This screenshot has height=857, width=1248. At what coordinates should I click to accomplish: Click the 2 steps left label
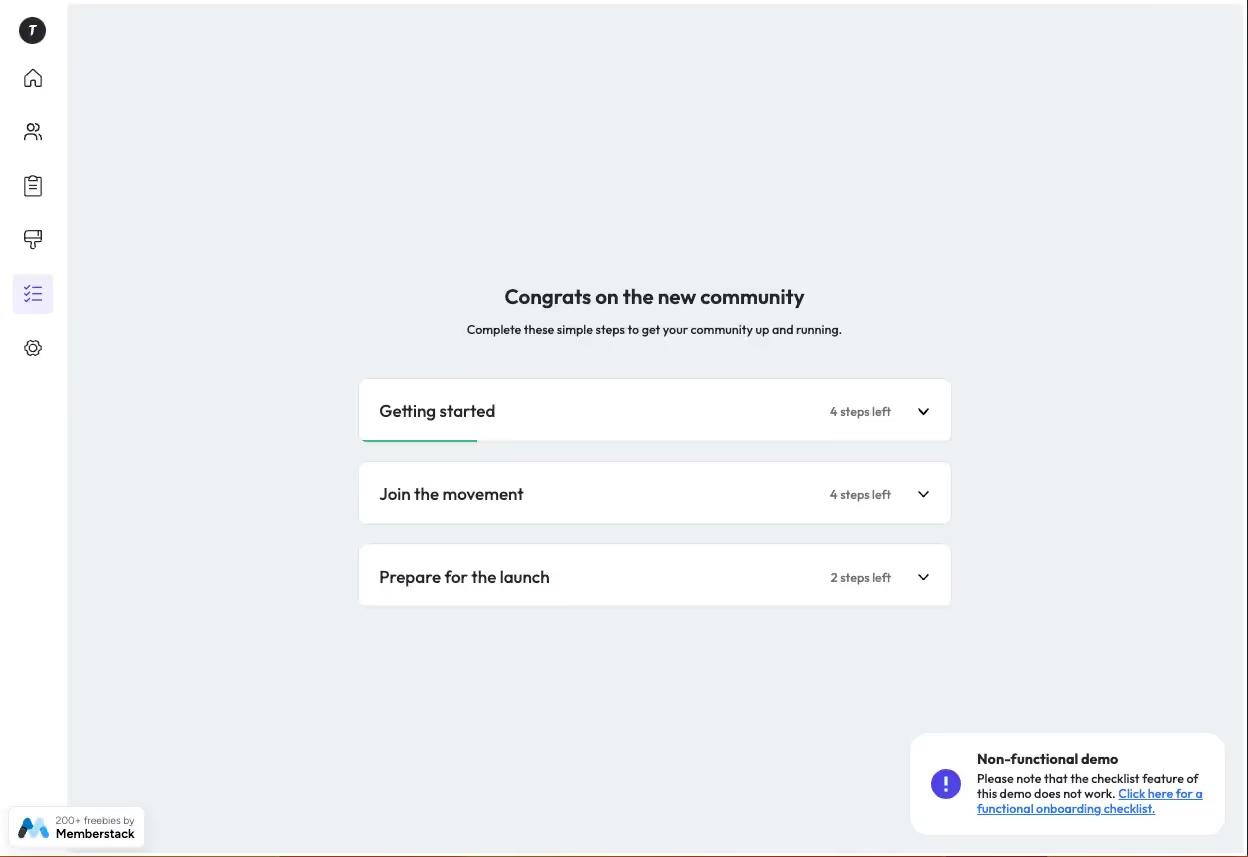click(859, 576)
